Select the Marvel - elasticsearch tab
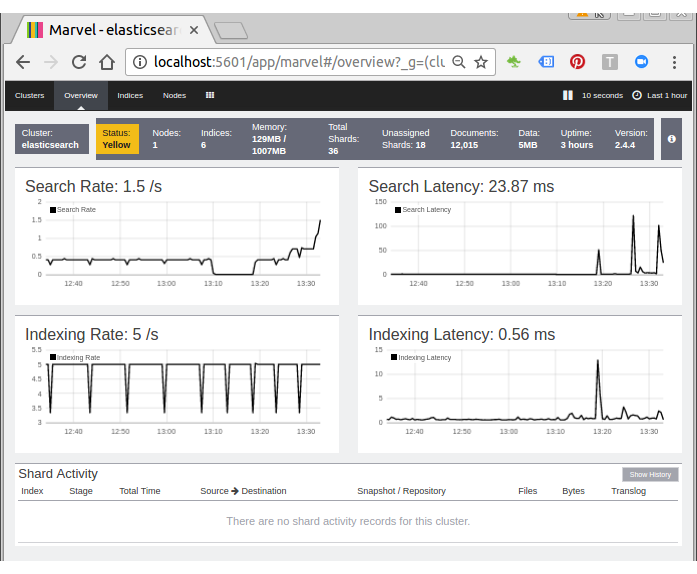This screenshot has height=574, width=697. [112, 30]
